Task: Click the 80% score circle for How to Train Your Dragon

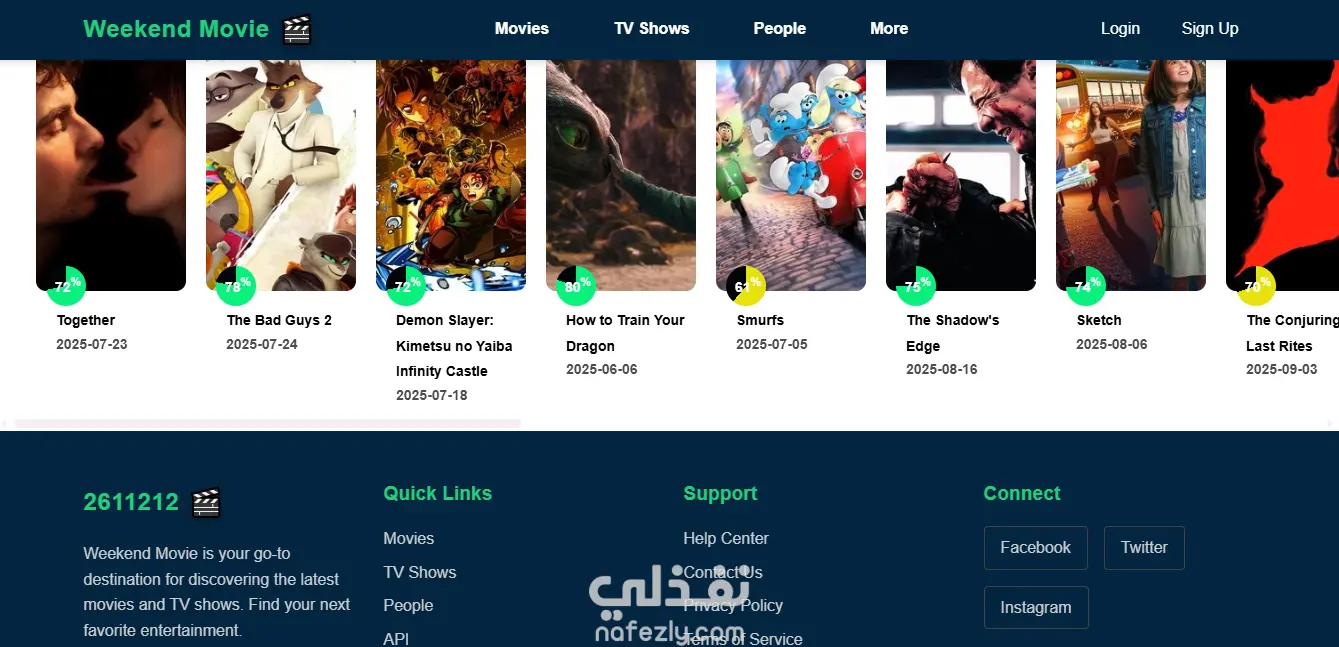Action: pyautogui.click(x=576, y=285)
